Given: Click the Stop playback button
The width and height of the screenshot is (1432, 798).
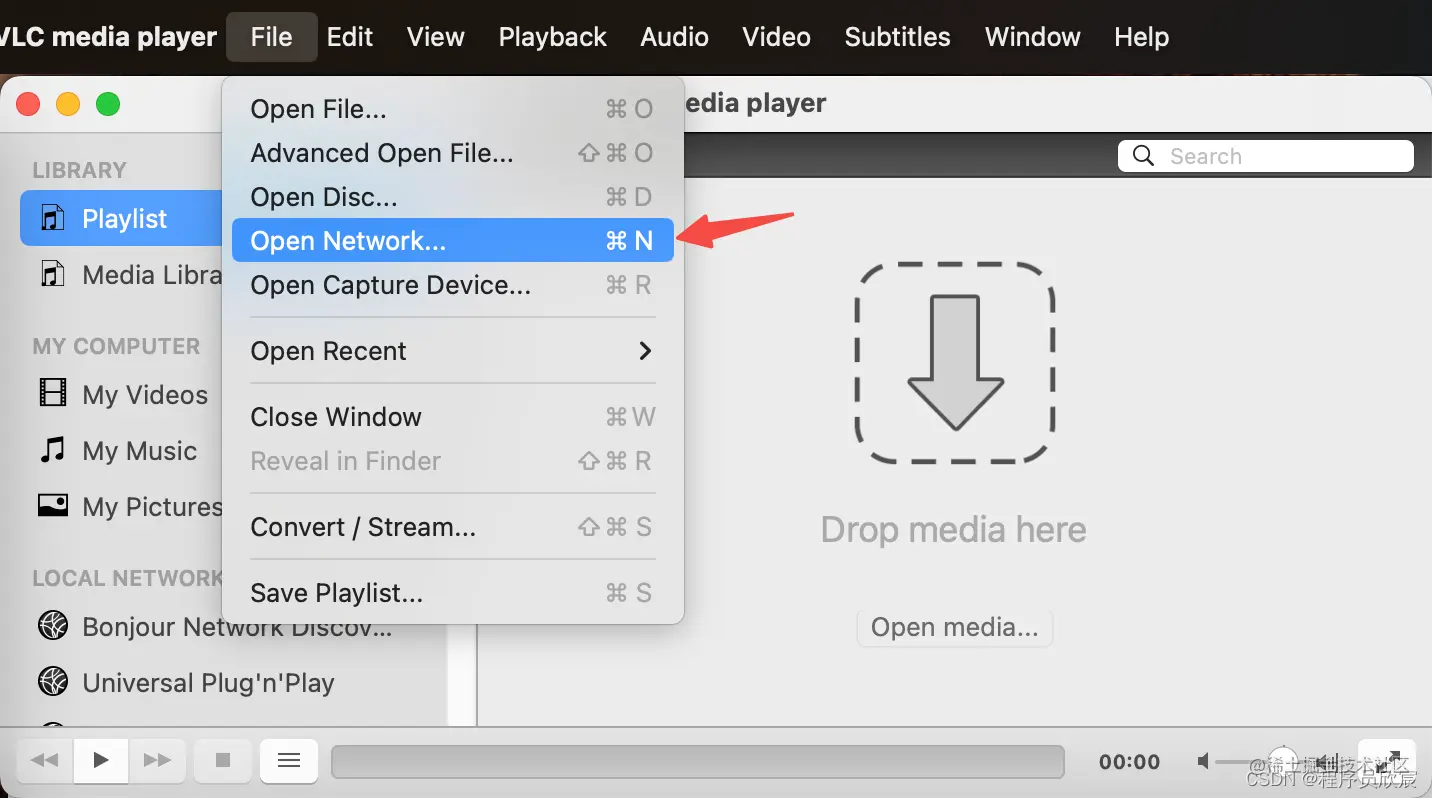Looking at the screenshot, I should 223,760.
